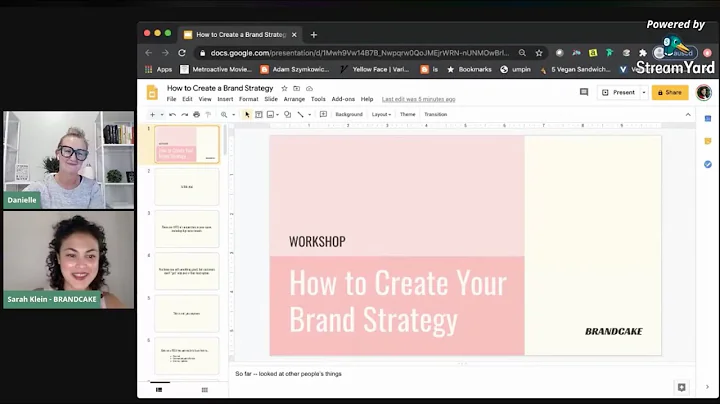This screenshot has width=720, height=404.
Task: Open the Present options dropdown arrow
Action: (644, 92)
